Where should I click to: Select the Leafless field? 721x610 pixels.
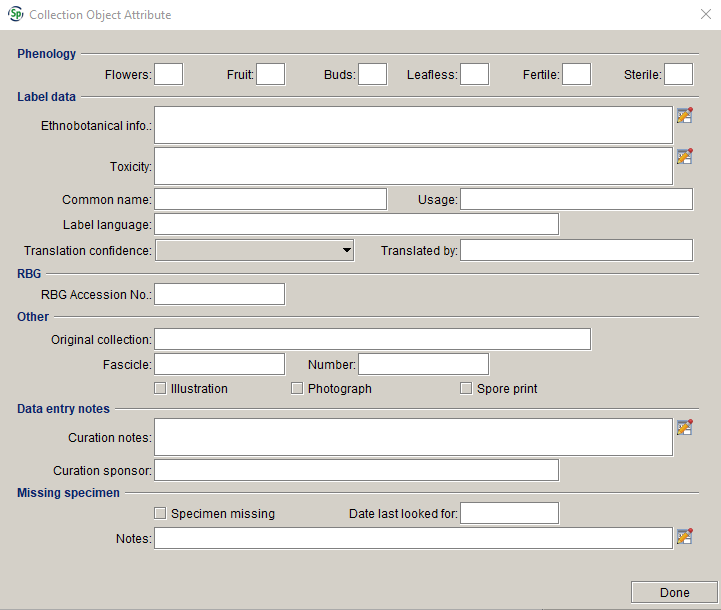(475, 74)
